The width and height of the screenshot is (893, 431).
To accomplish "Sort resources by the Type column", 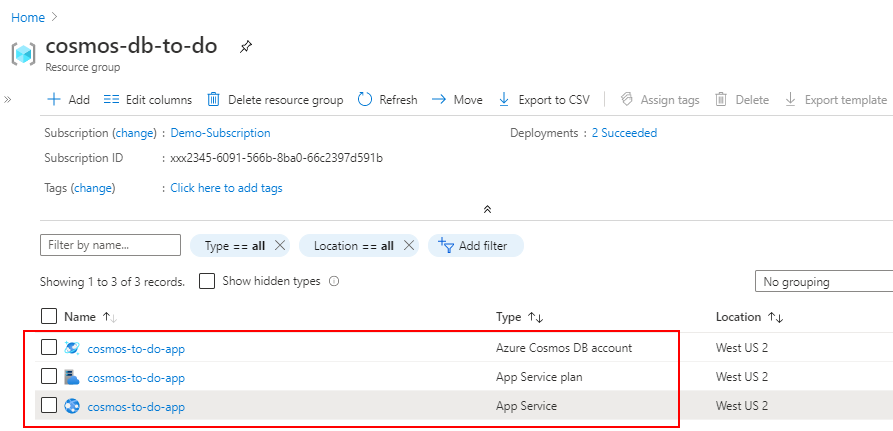I will pyautogui.click(x=535, y=317).
